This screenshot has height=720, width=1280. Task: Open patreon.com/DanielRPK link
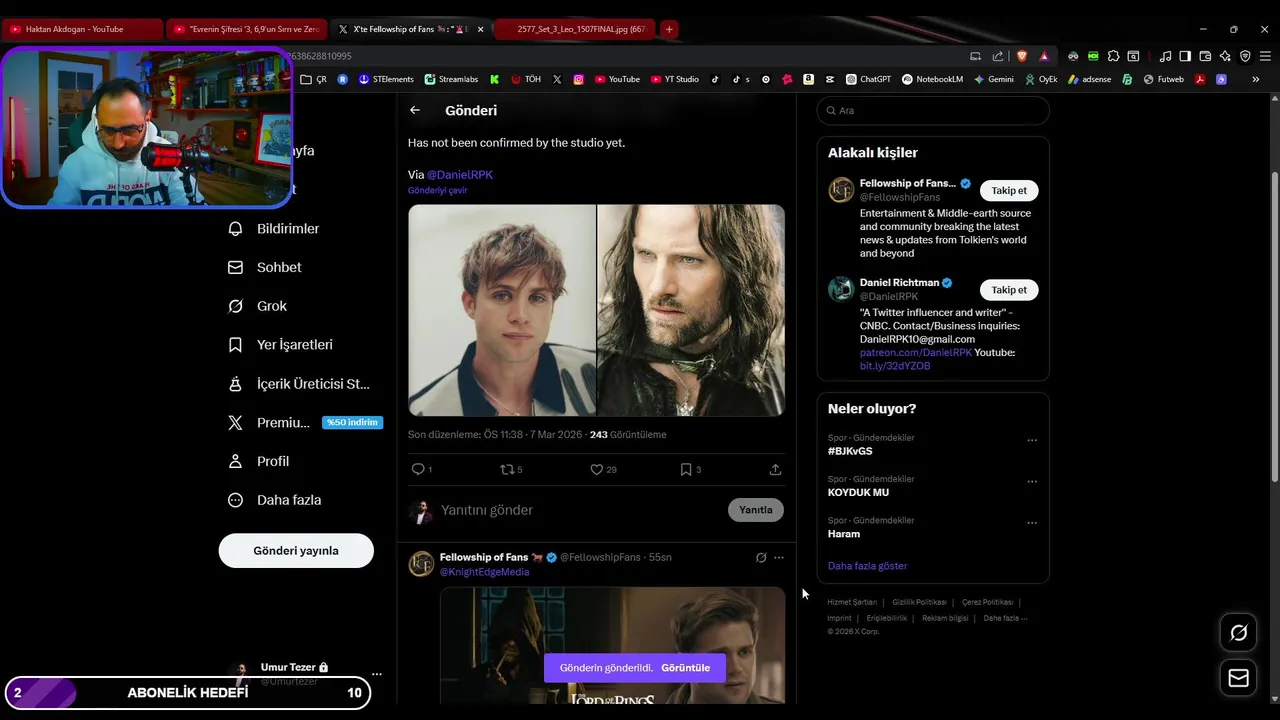pos(915,353)
